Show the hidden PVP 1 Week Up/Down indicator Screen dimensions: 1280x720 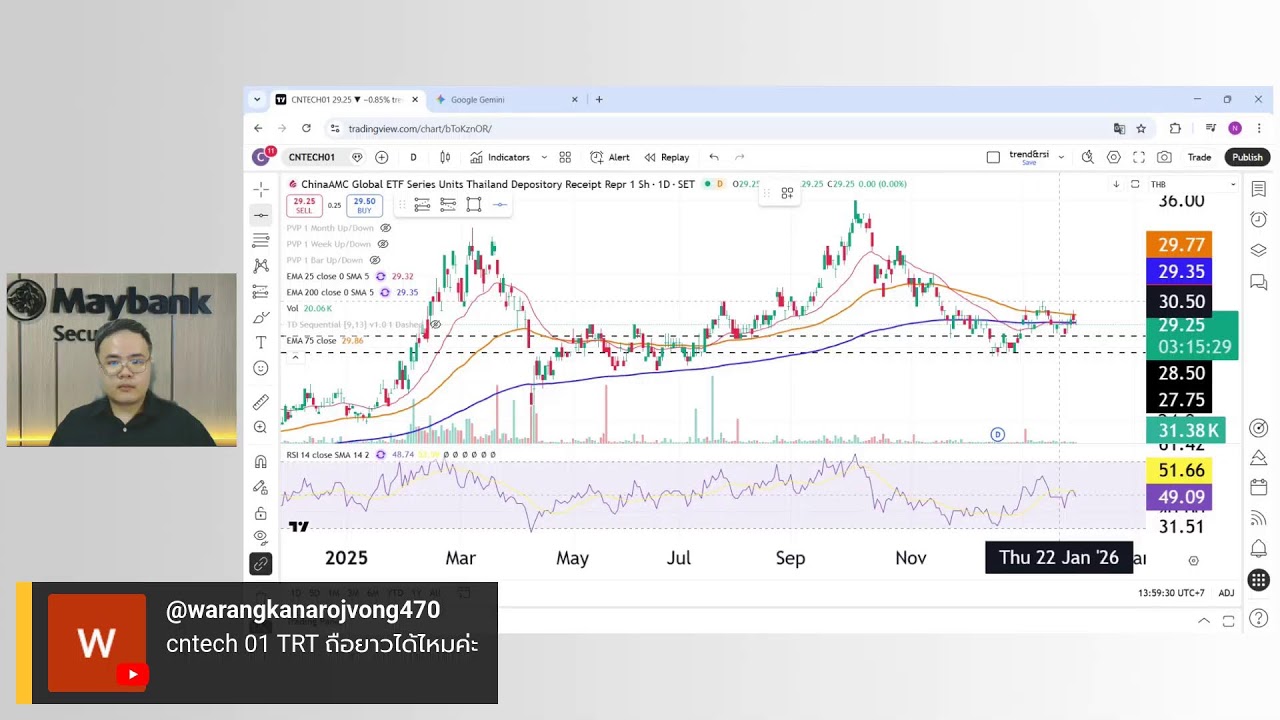point(382,244)
